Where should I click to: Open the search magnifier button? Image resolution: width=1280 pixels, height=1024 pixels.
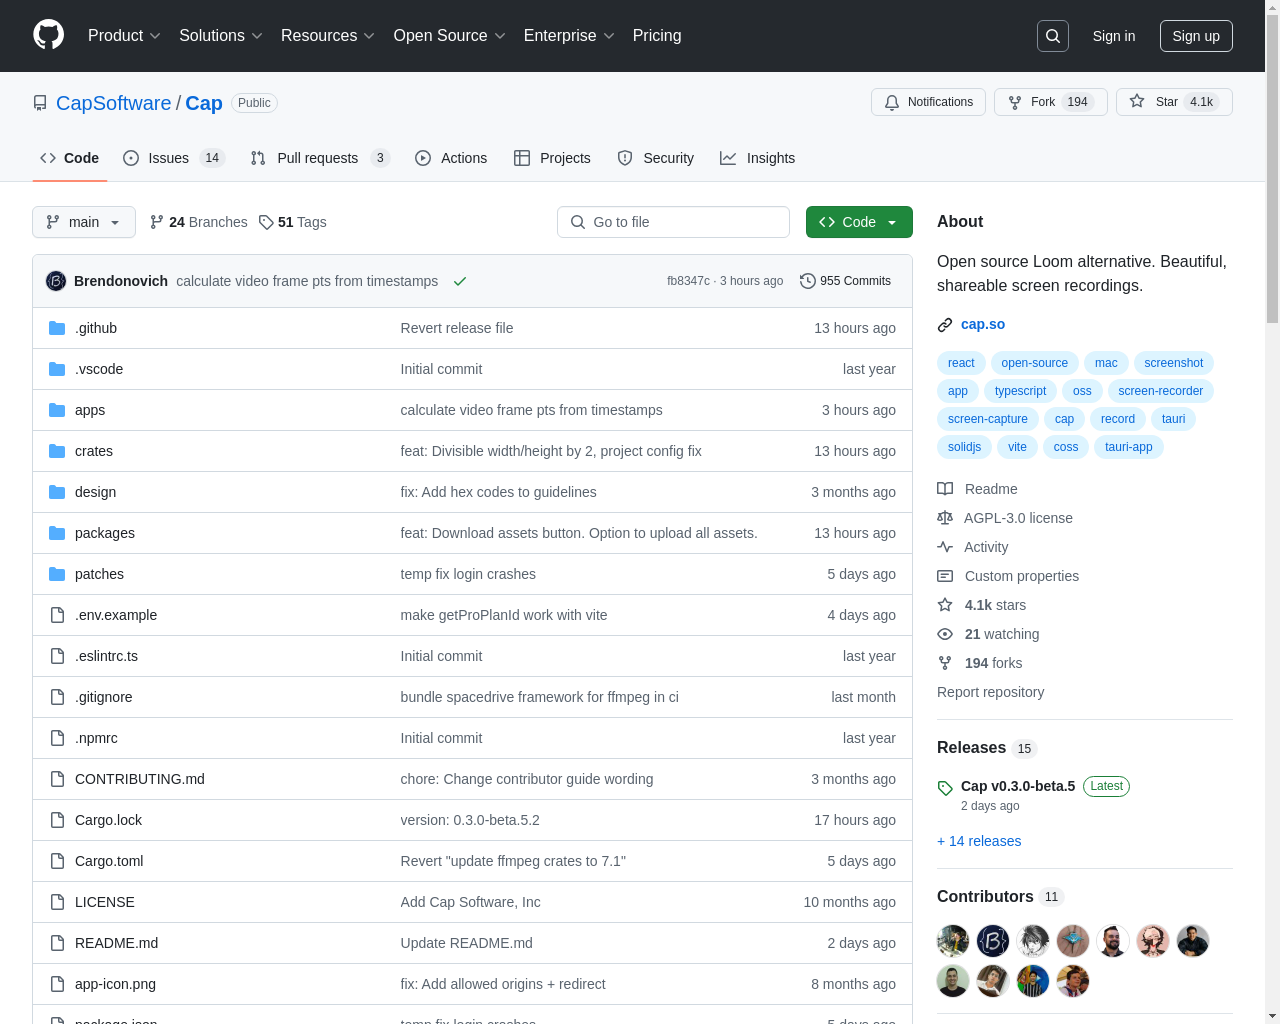click(1053, 36)
